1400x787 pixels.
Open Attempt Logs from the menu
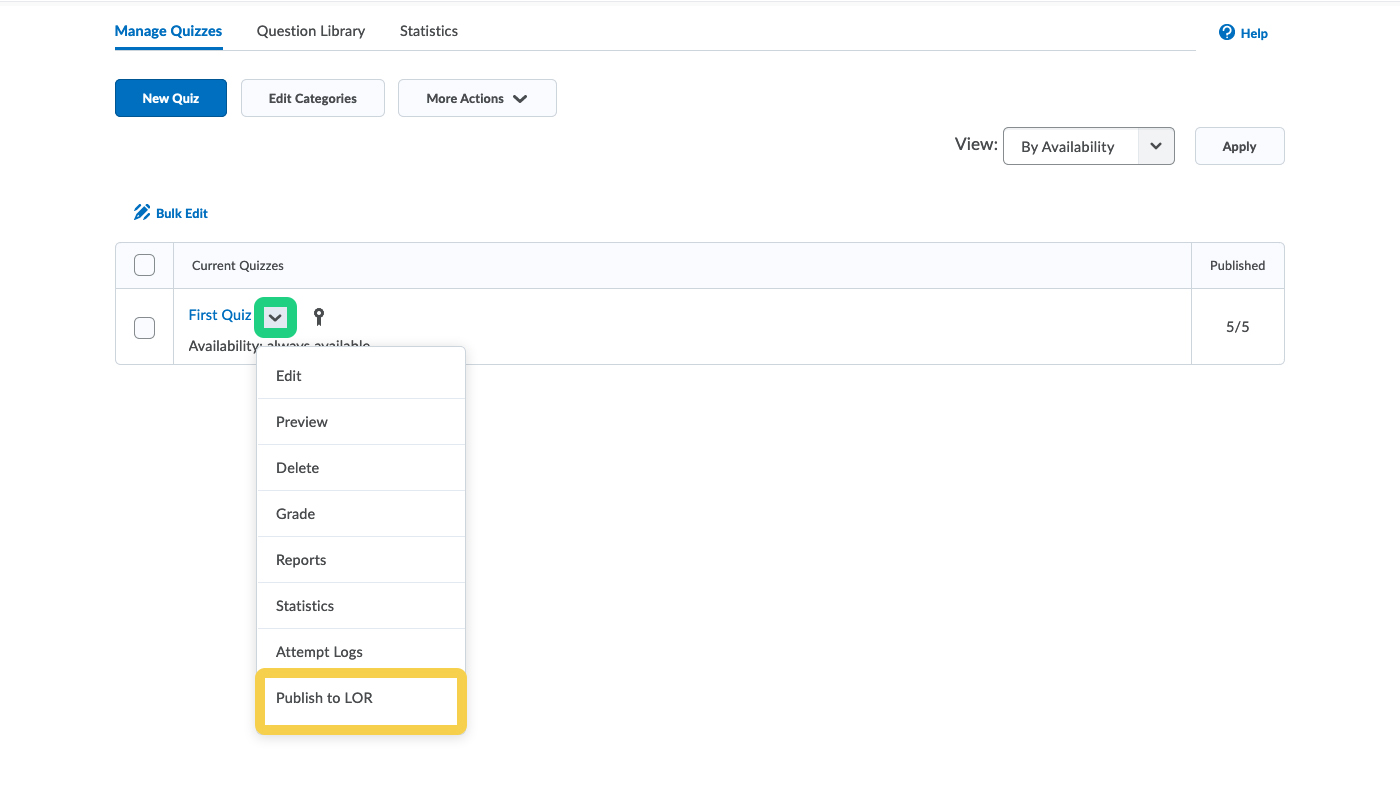tap(319, 652)
